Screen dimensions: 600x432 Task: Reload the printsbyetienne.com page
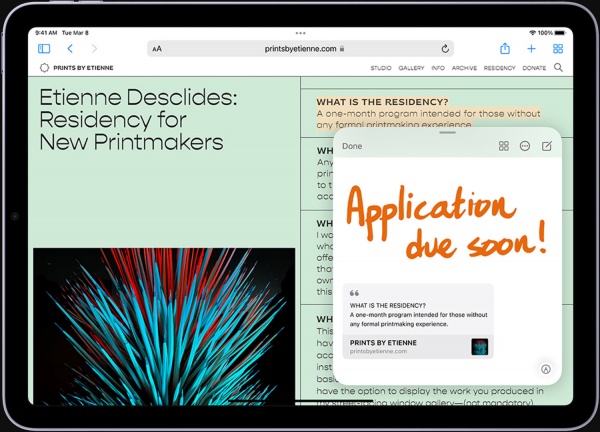444,48
